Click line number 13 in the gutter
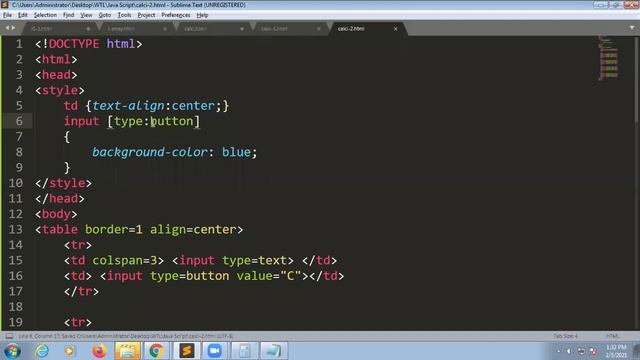The height and width of the screenshot is (360, 640). [16, 229]
